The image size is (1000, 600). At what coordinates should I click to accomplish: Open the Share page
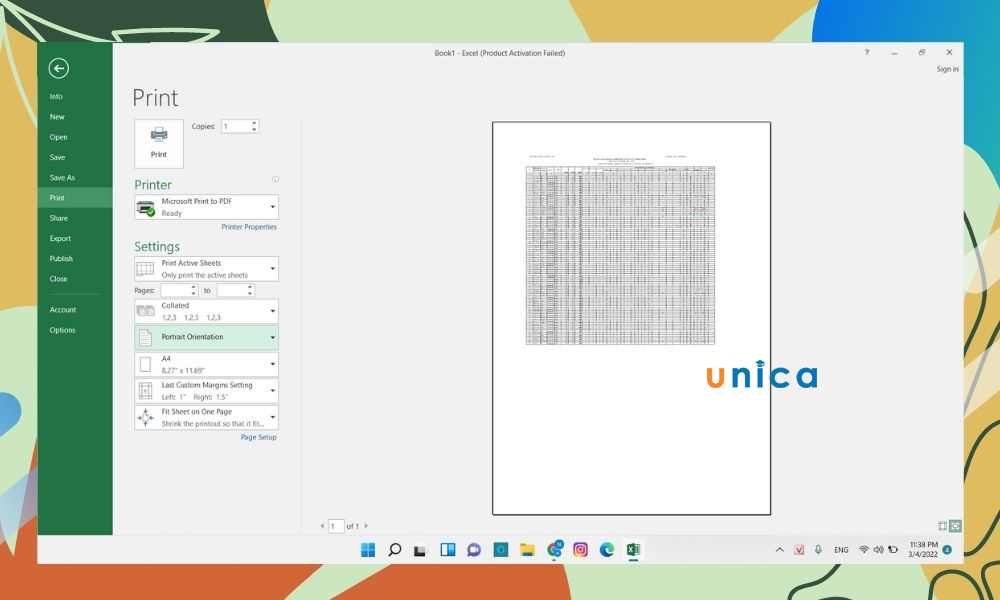58,218
